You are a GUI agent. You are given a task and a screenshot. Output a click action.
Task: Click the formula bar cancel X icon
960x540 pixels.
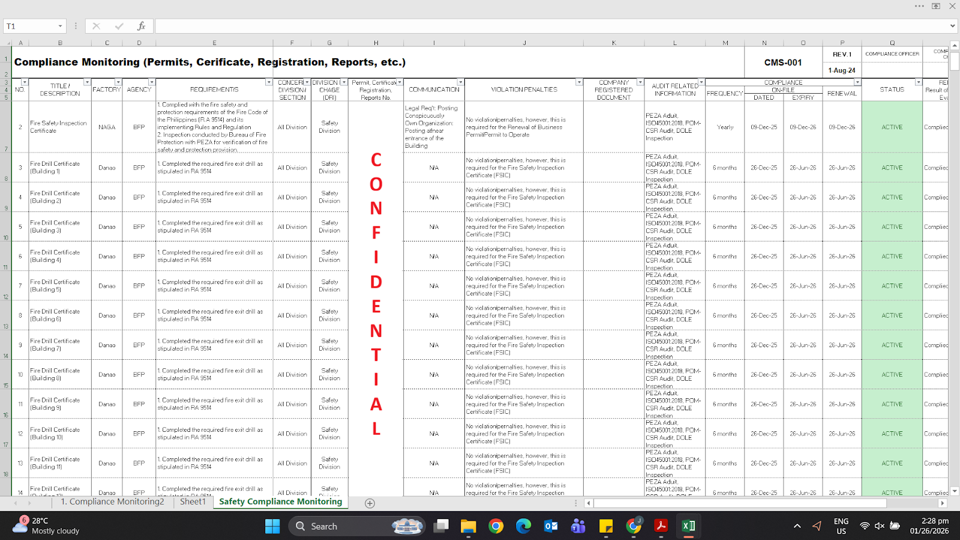[96, 26]
